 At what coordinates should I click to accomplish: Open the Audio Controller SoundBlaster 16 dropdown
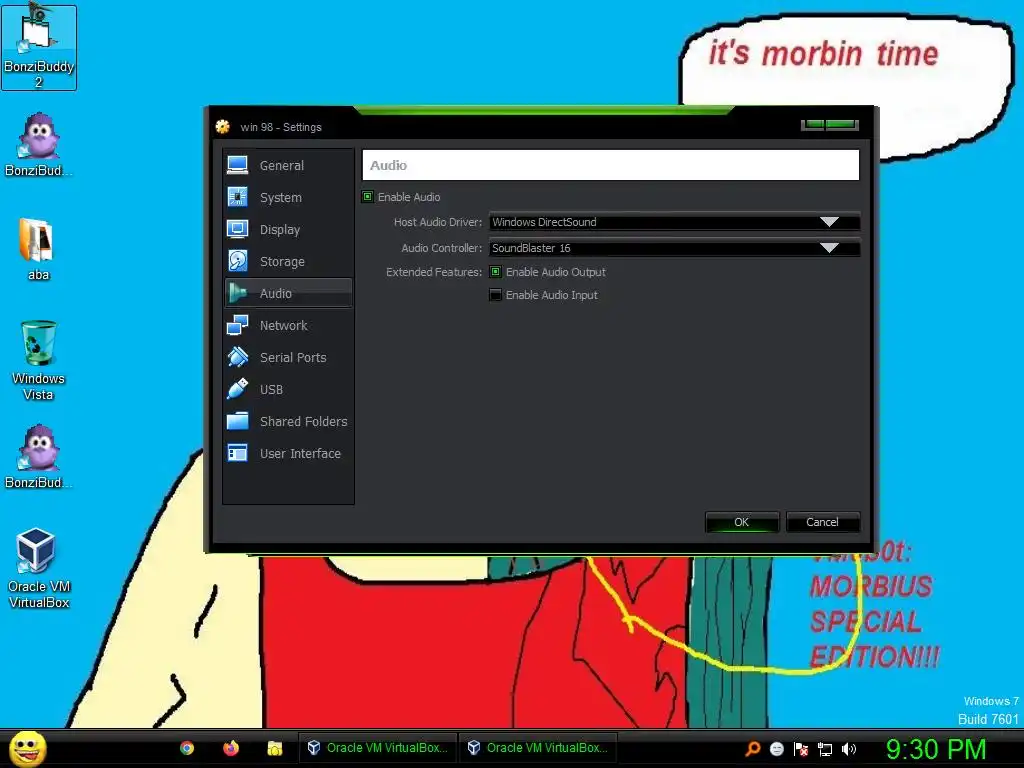[x=674, y=248]
